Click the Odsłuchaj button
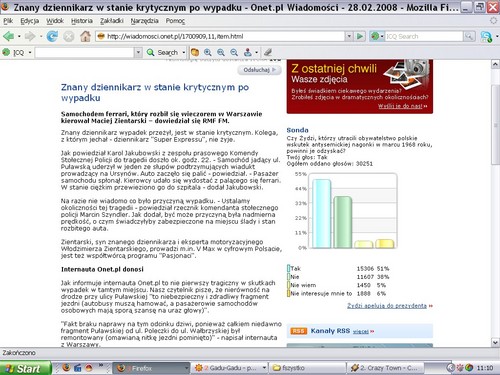Screen dimensions: 500x375 259,70
